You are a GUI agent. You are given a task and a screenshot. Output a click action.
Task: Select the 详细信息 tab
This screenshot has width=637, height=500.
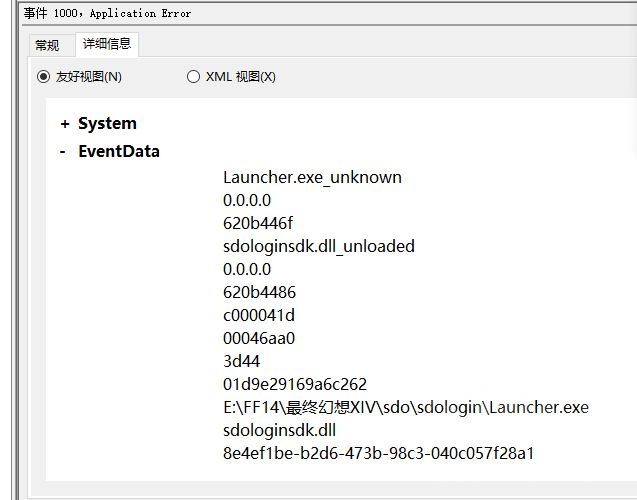tap(105, 44)
